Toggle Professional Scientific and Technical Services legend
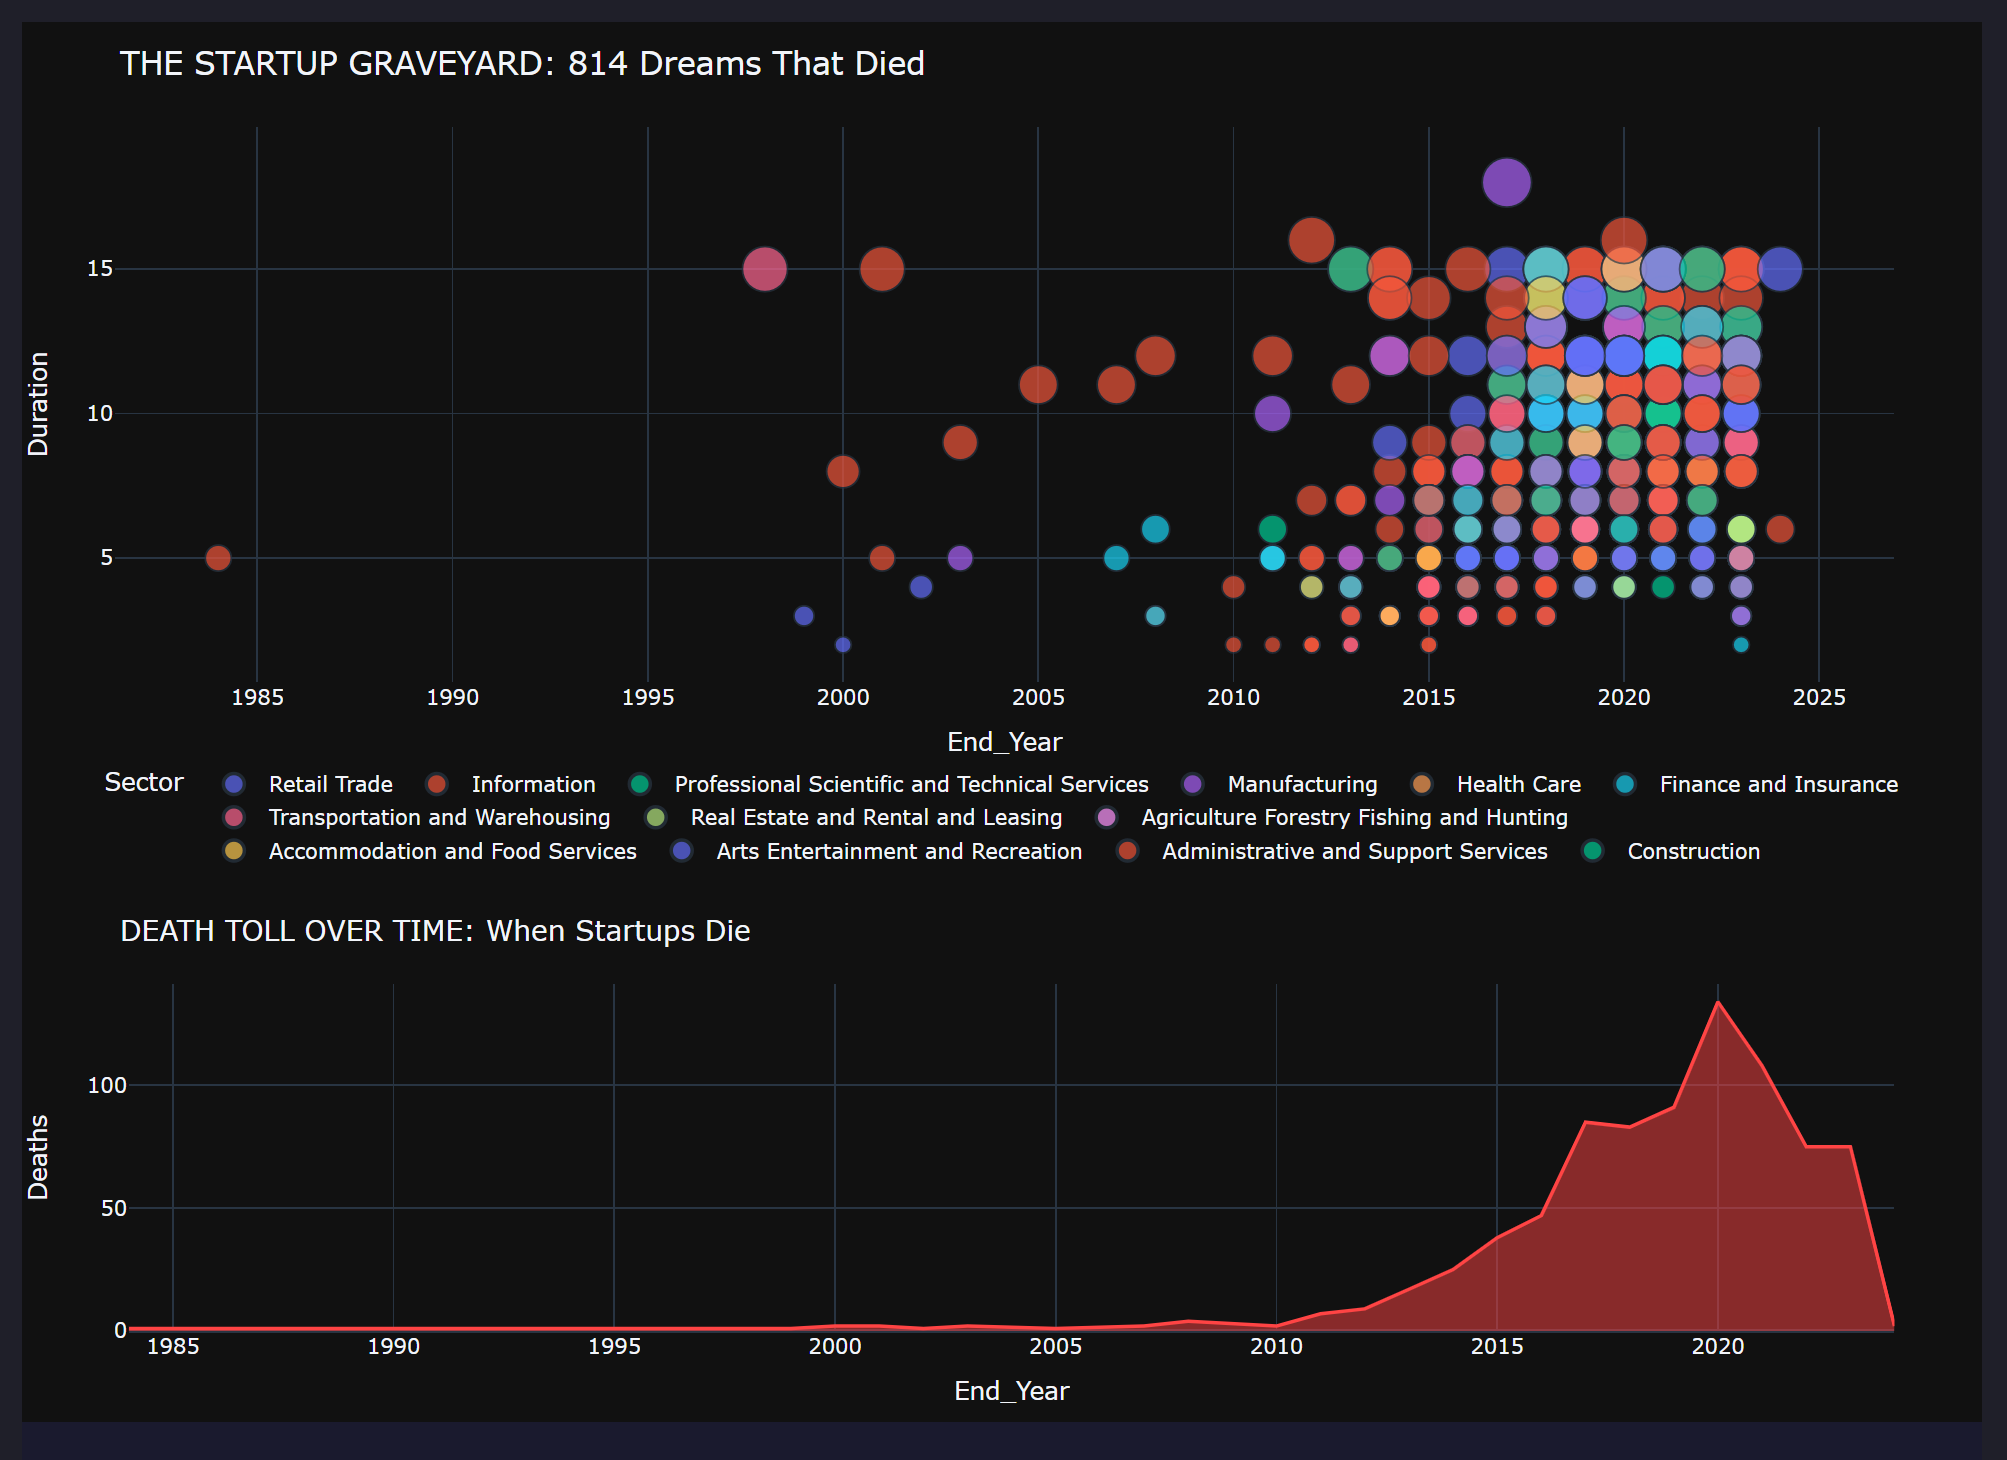 [x=910, y=785]
